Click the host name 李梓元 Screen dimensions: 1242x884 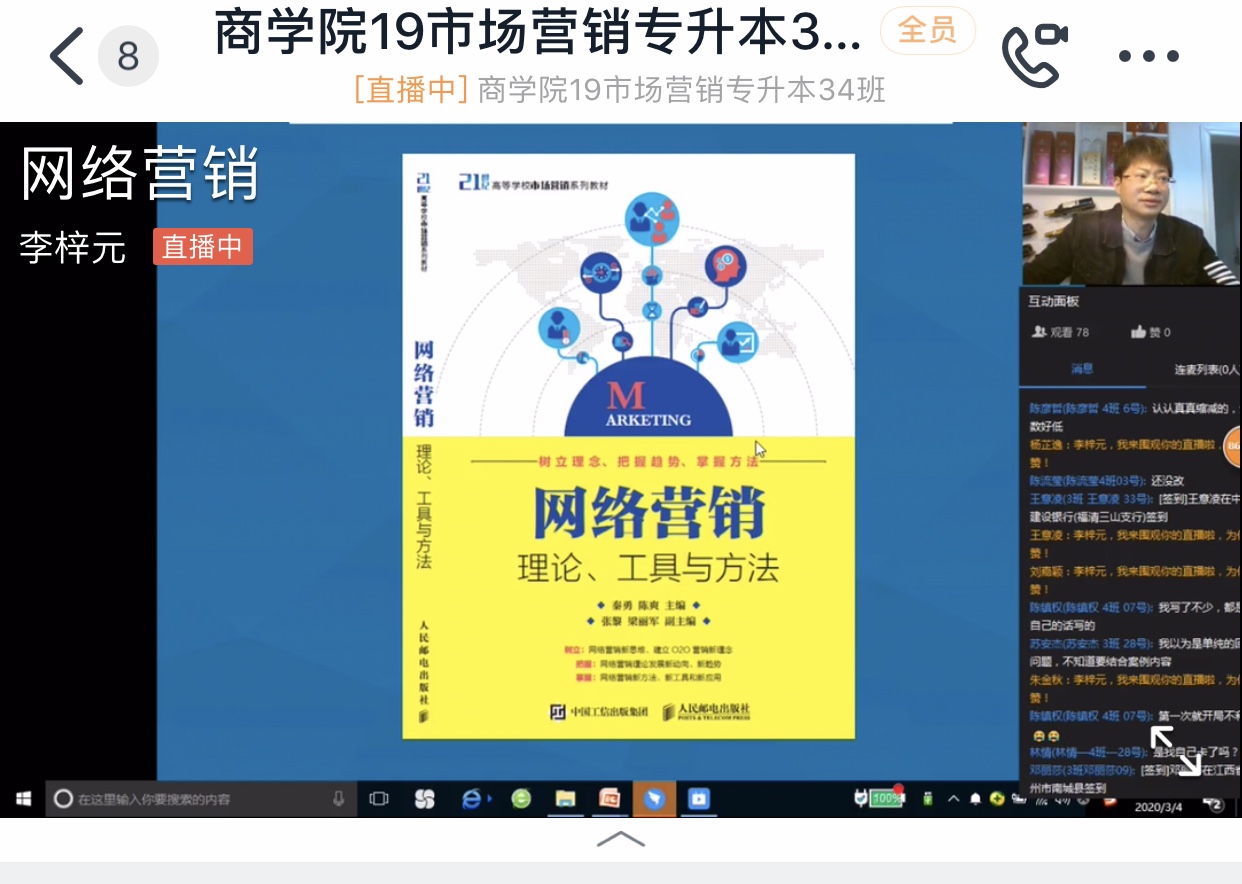pyautogui.click(x=73, y=247)
